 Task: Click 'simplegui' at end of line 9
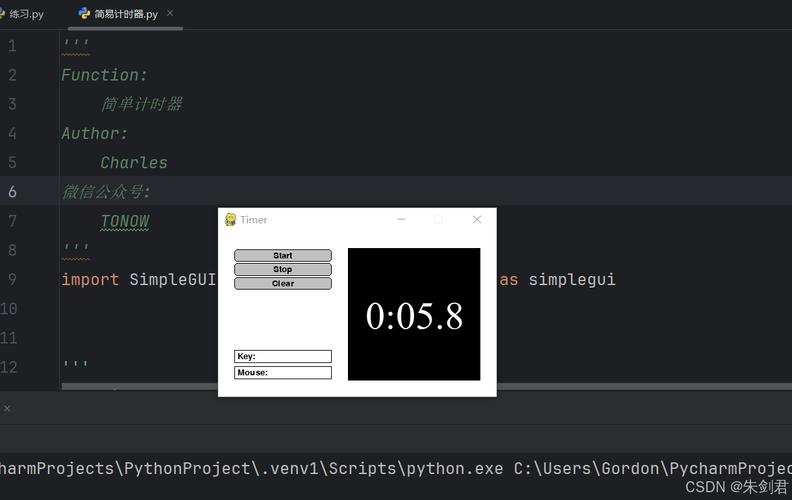572,279
